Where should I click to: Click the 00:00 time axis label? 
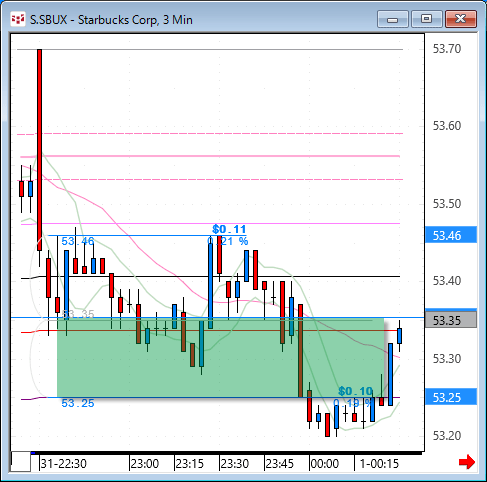(x=325, y=463)
